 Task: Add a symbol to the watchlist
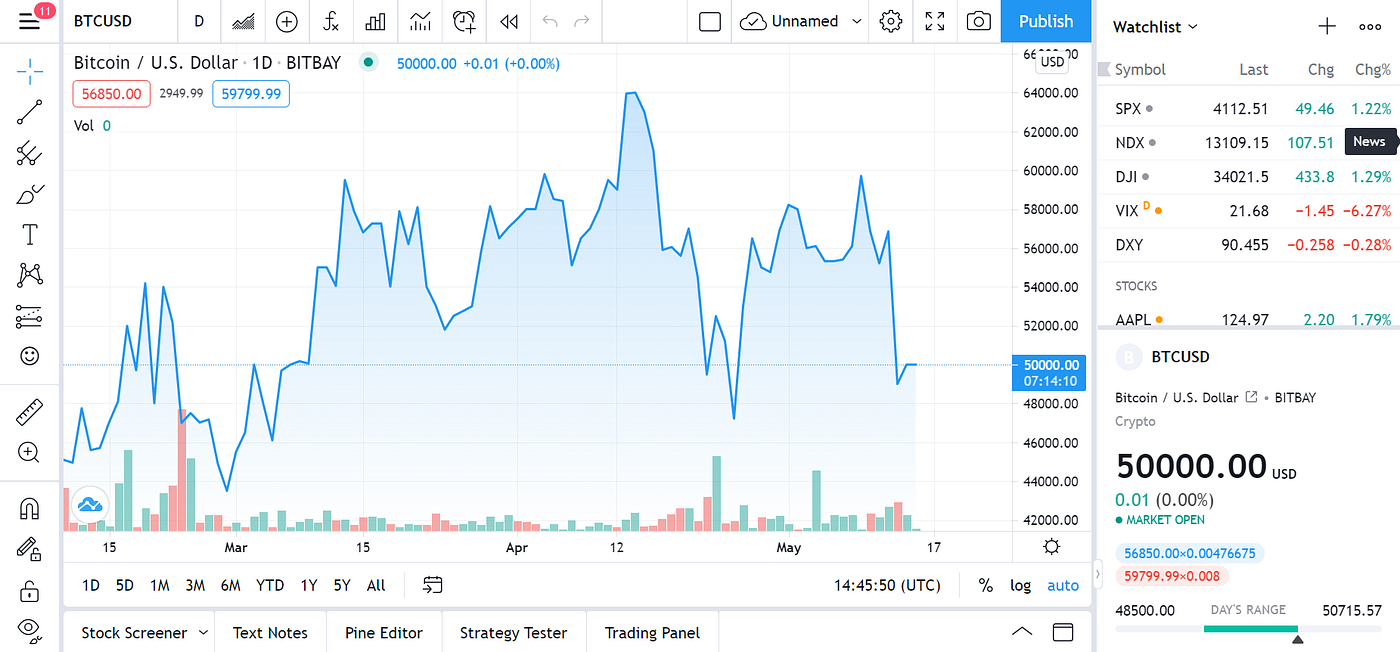1327,27
